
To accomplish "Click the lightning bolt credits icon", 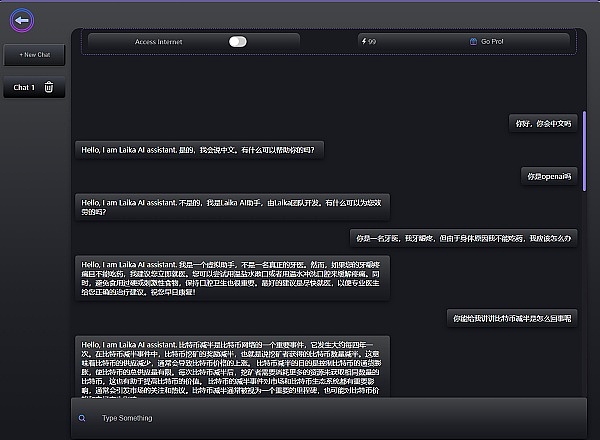I will (363, 42).
